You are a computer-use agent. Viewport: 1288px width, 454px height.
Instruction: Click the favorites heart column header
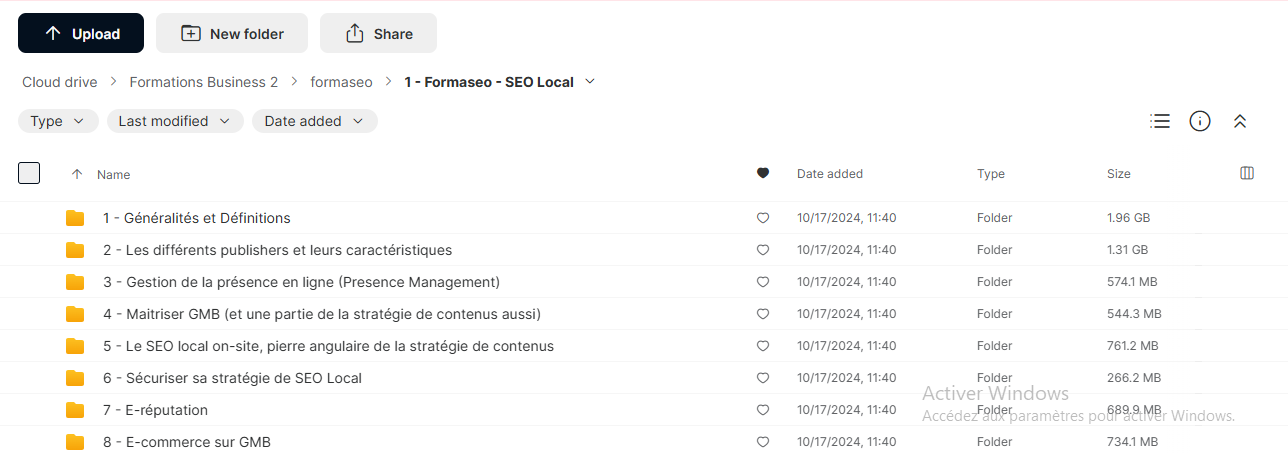(x=763, y=173)
